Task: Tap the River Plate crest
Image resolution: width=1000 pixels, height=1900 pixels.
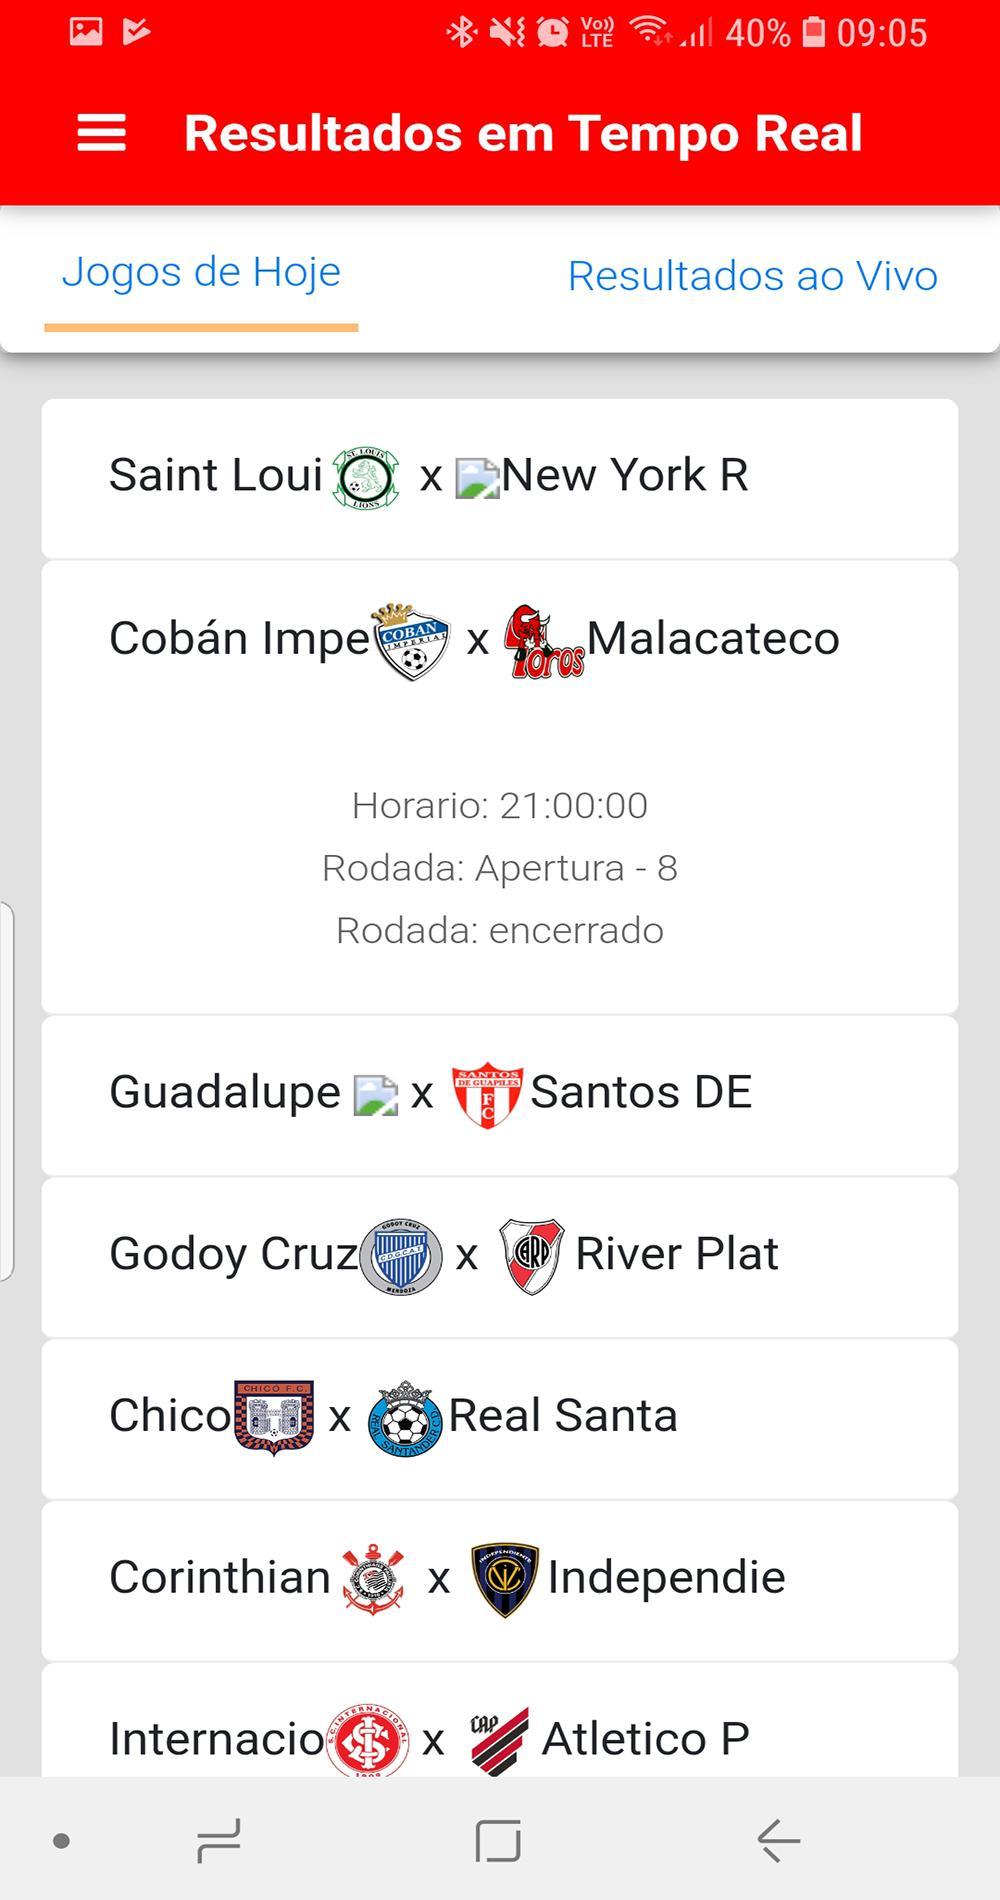Action: [x=532, y=1257]
